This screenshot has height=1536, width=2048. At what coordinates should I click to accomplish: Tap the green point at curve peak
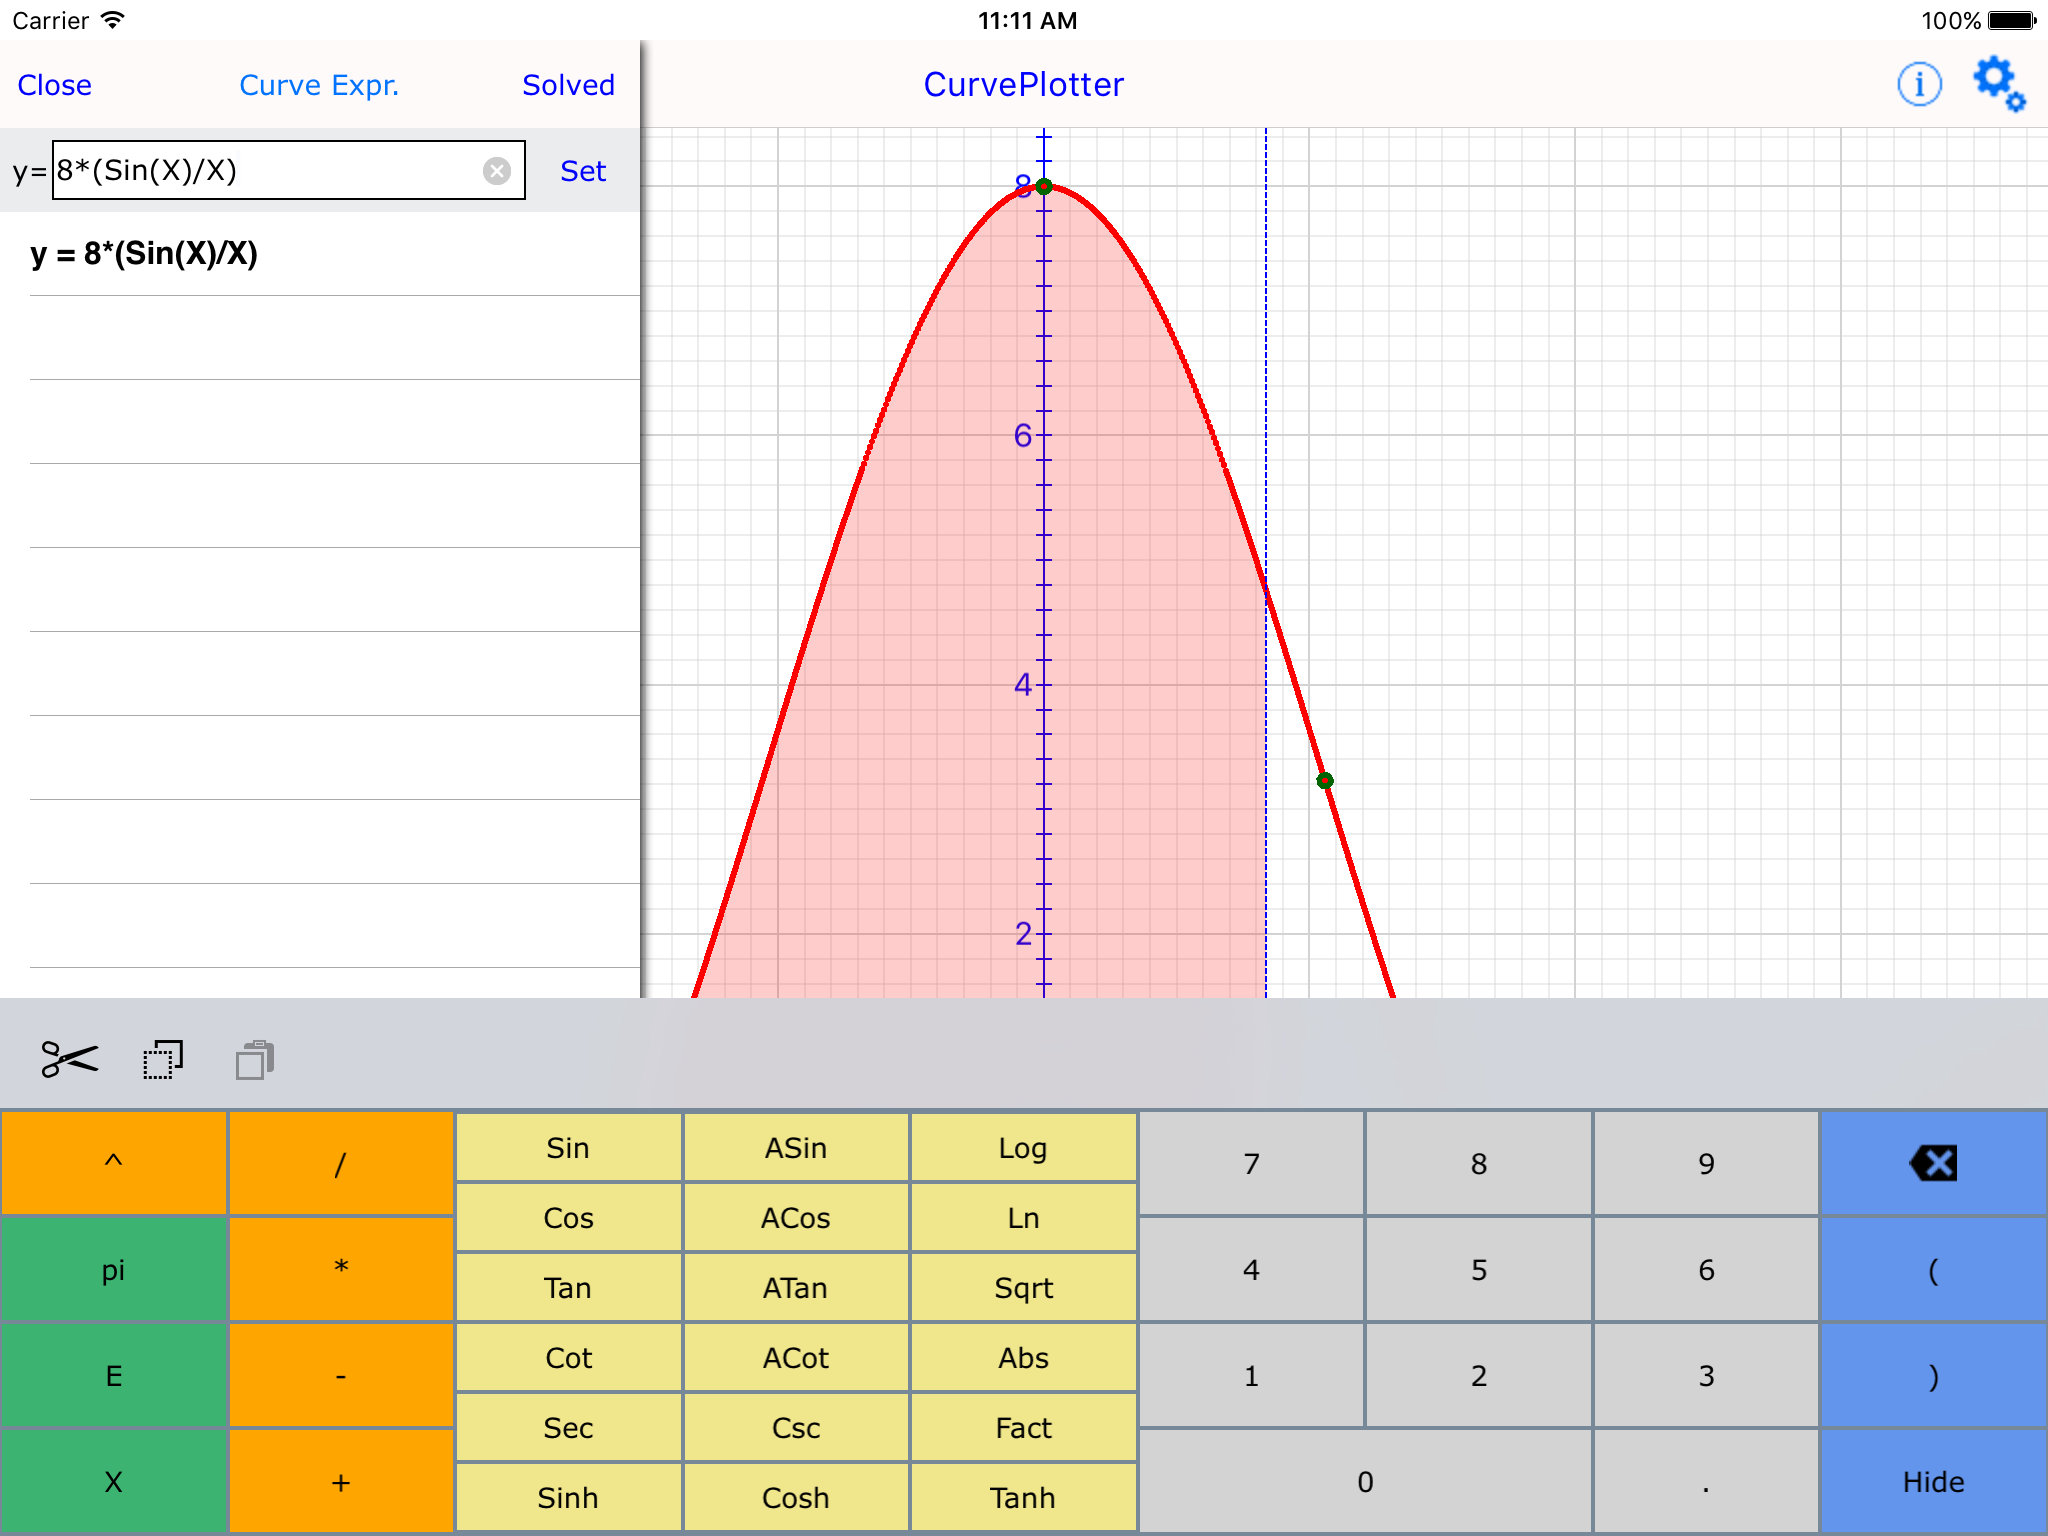pos(1044,186)
